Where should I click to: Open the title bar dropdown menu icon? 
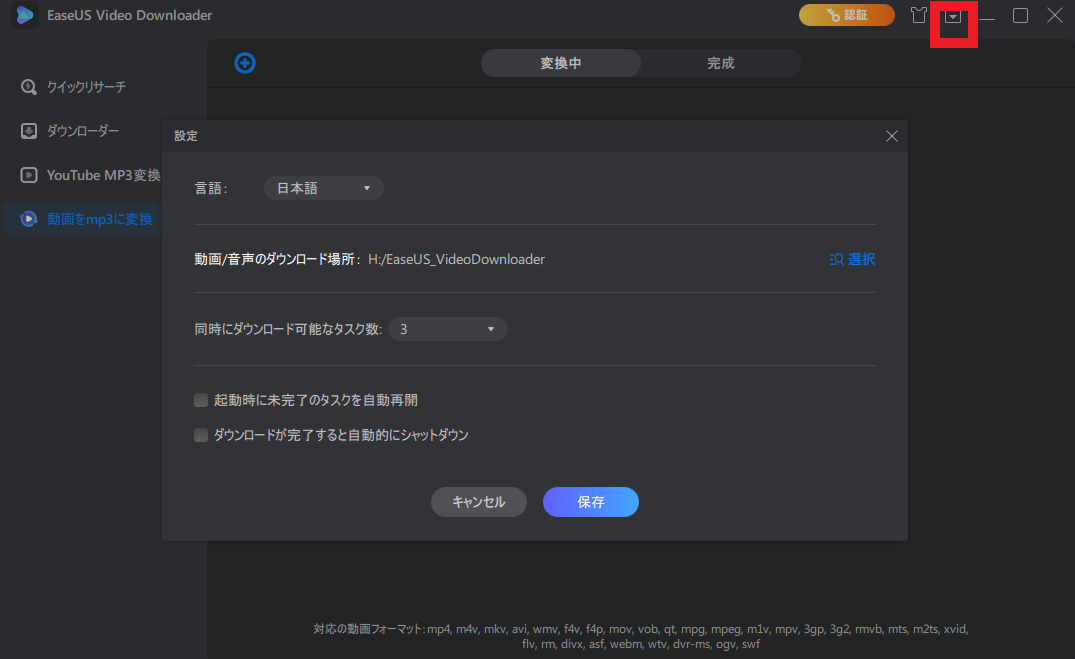[953, 16]
